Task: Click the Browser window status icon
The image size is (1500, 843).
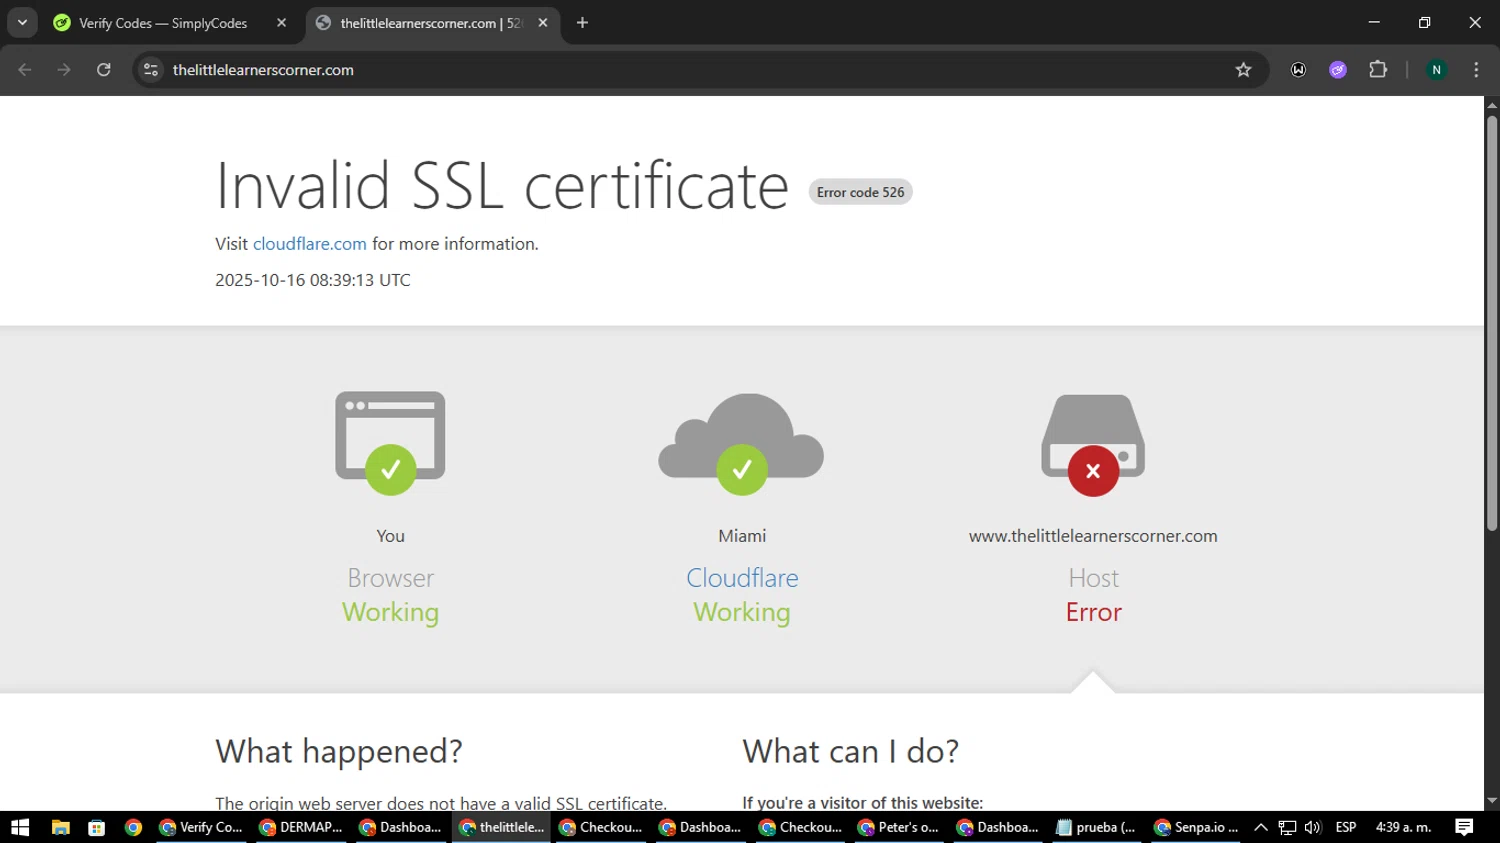Action: [x=390, y=443]
